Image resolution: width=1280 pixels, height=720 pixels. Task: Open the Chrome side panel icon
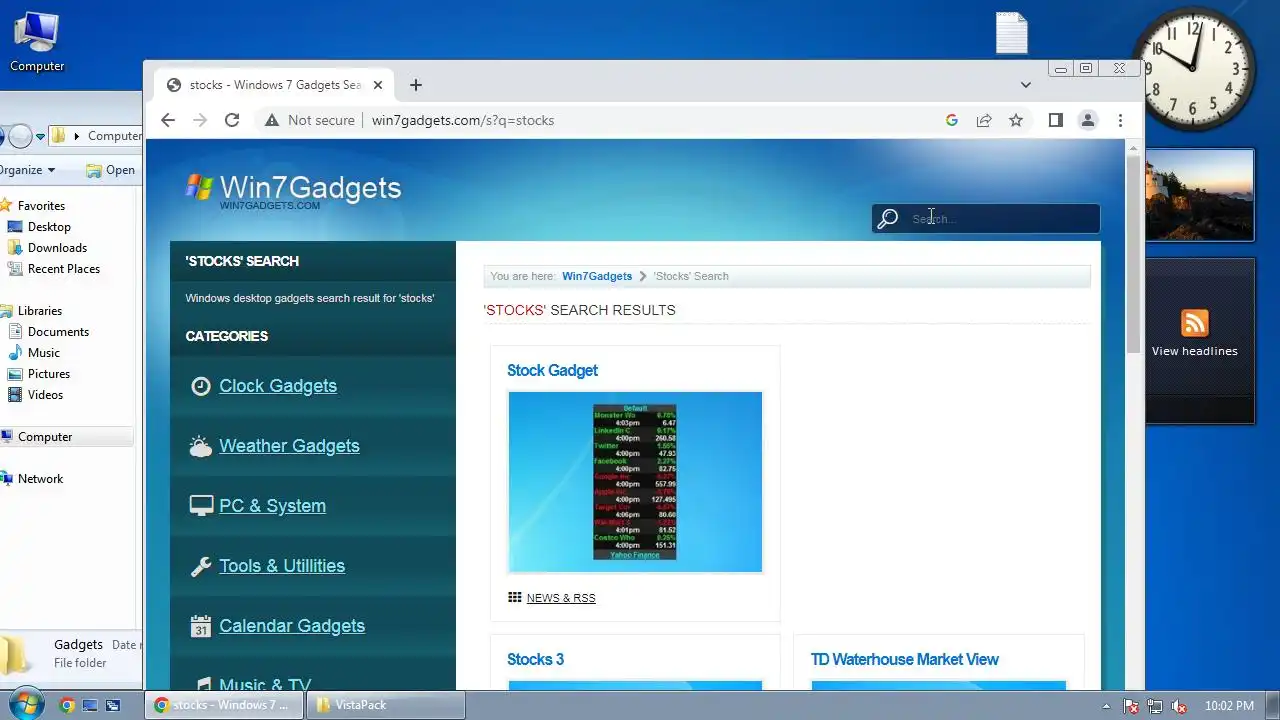(1055, 120)
